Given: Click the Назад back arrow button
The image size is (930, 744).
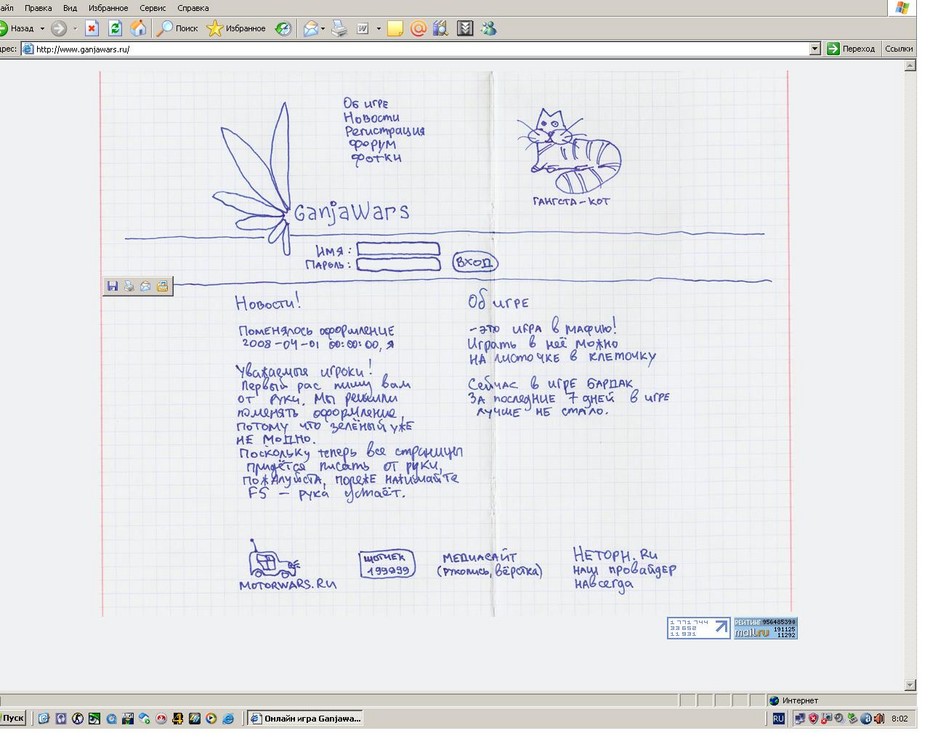Looking at the screenshot, I should (x=18, y=28).
